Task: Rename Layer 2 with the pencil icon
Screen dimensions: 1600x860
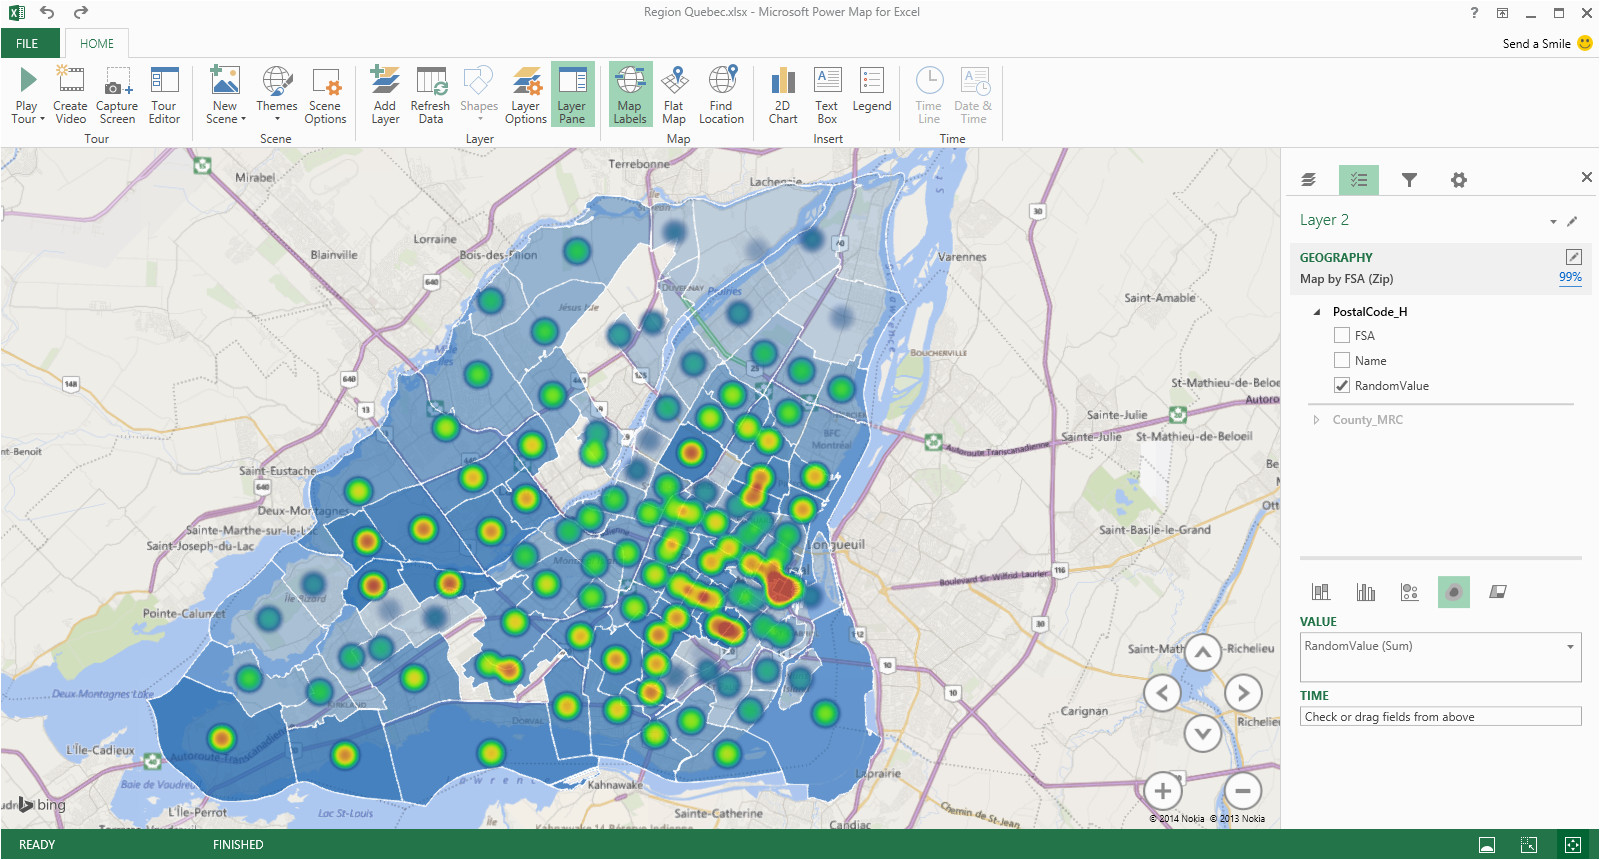Action: 1572,221
